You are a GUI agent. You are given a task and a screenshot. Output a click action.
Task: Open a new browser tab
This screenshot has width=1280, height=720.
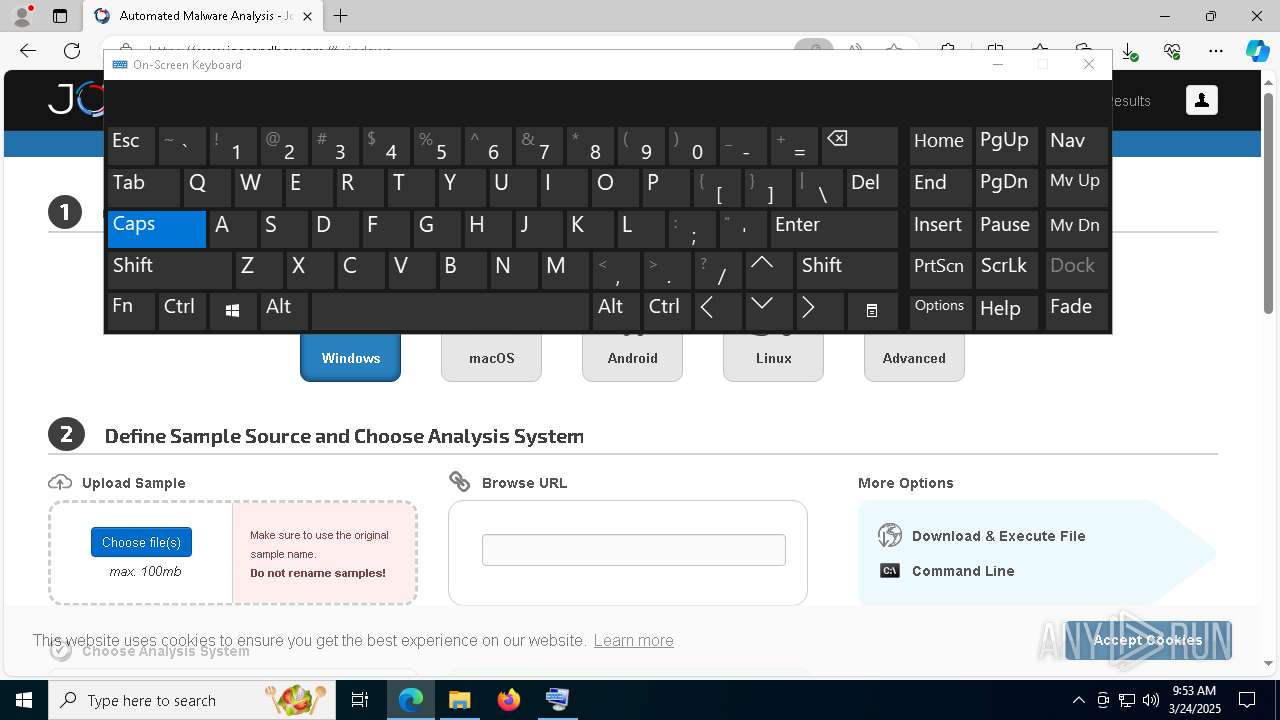pyautogui.click(x=341, y=16)
